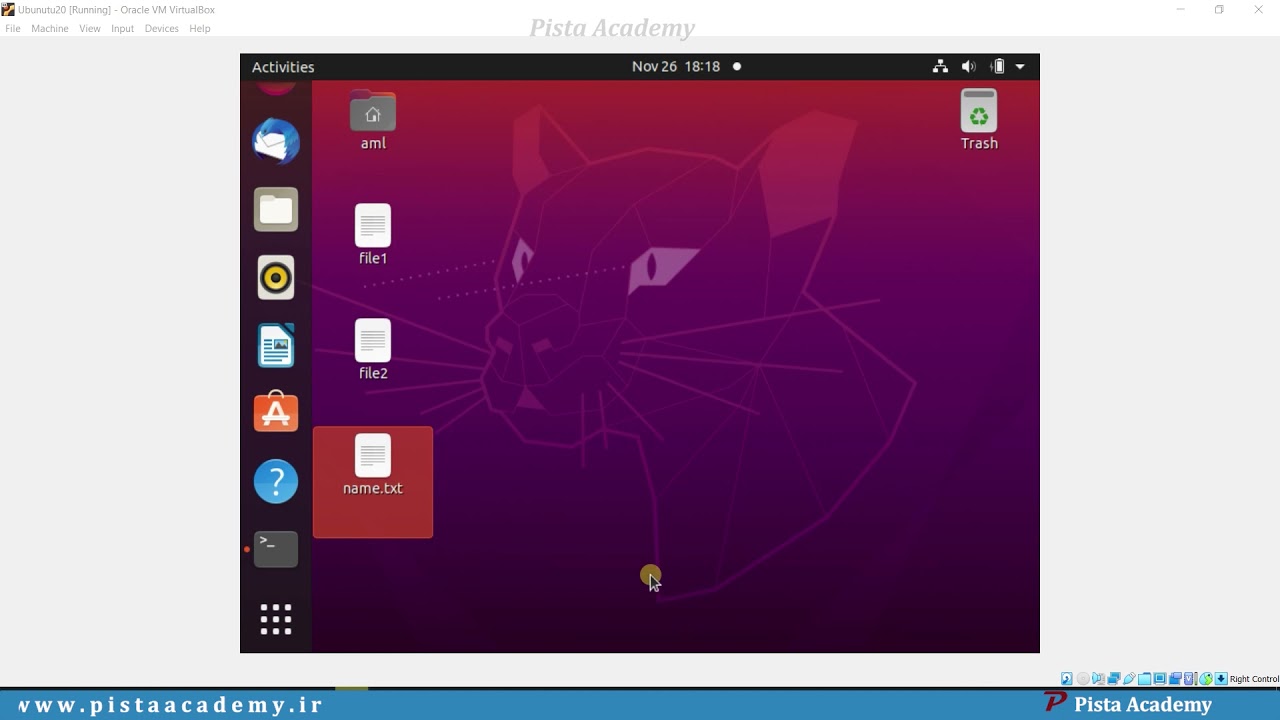Viewport: 1280px width, 720px height.
Task: Click the virtualization CPU status icon
Action: [x=1190, y=679]
